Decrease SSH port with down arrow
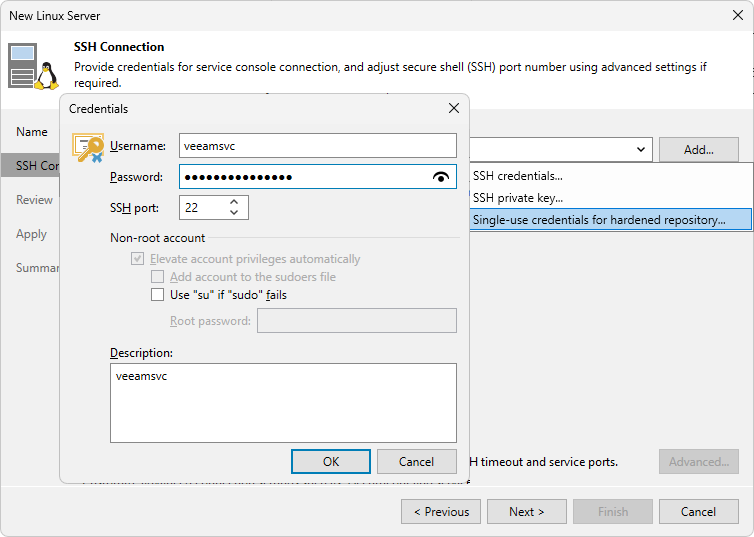This screenshot has height=537, width=754. 234,212
